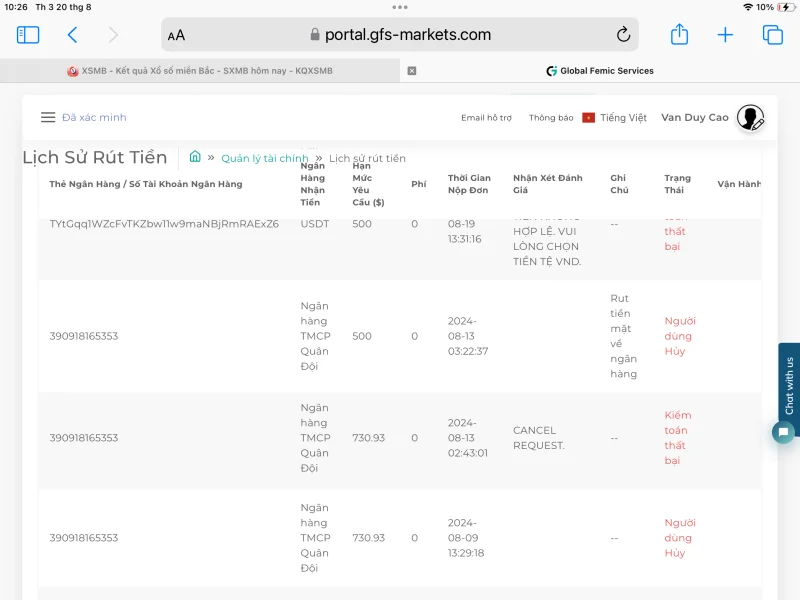Close the Global Femic Services tab
The image size is (800, 600).
click(412, 71)
